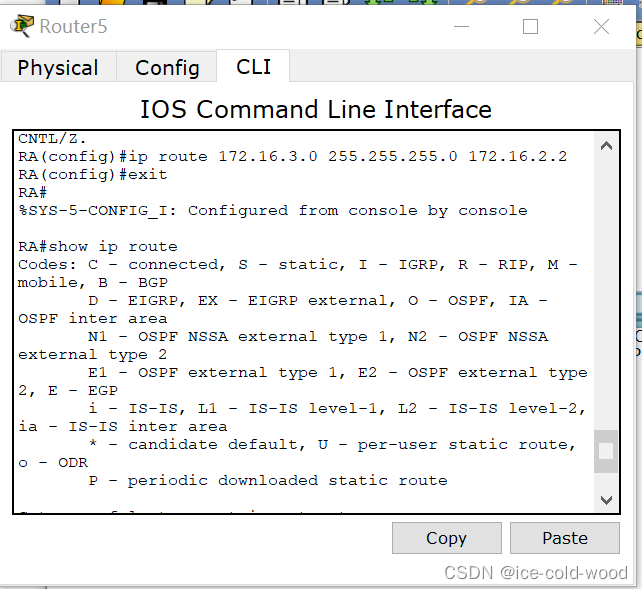Click the 'ip route 172.16.3.0' command line
Image resolution: width=642 pixels, height=589 pixels.
click(x=292, y=156)
